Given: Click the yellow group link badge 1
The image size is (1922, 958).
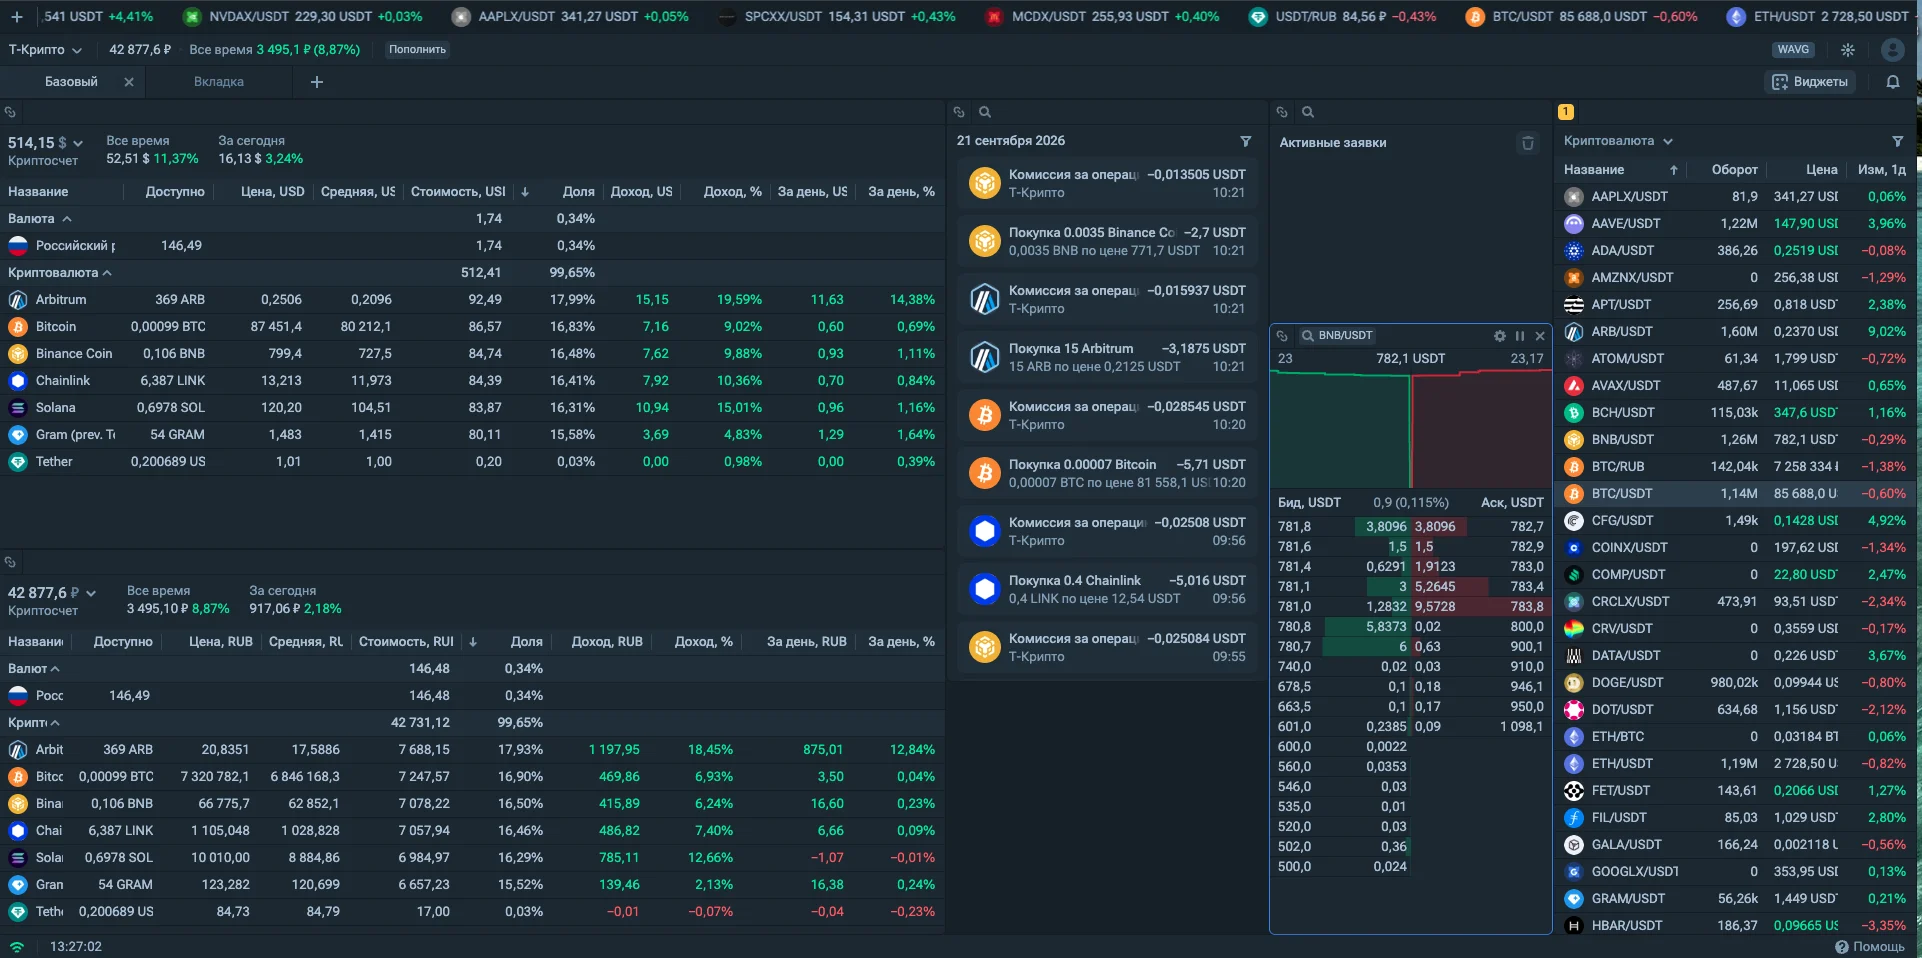Looking at the screenshot, I should coord(1566,112).
